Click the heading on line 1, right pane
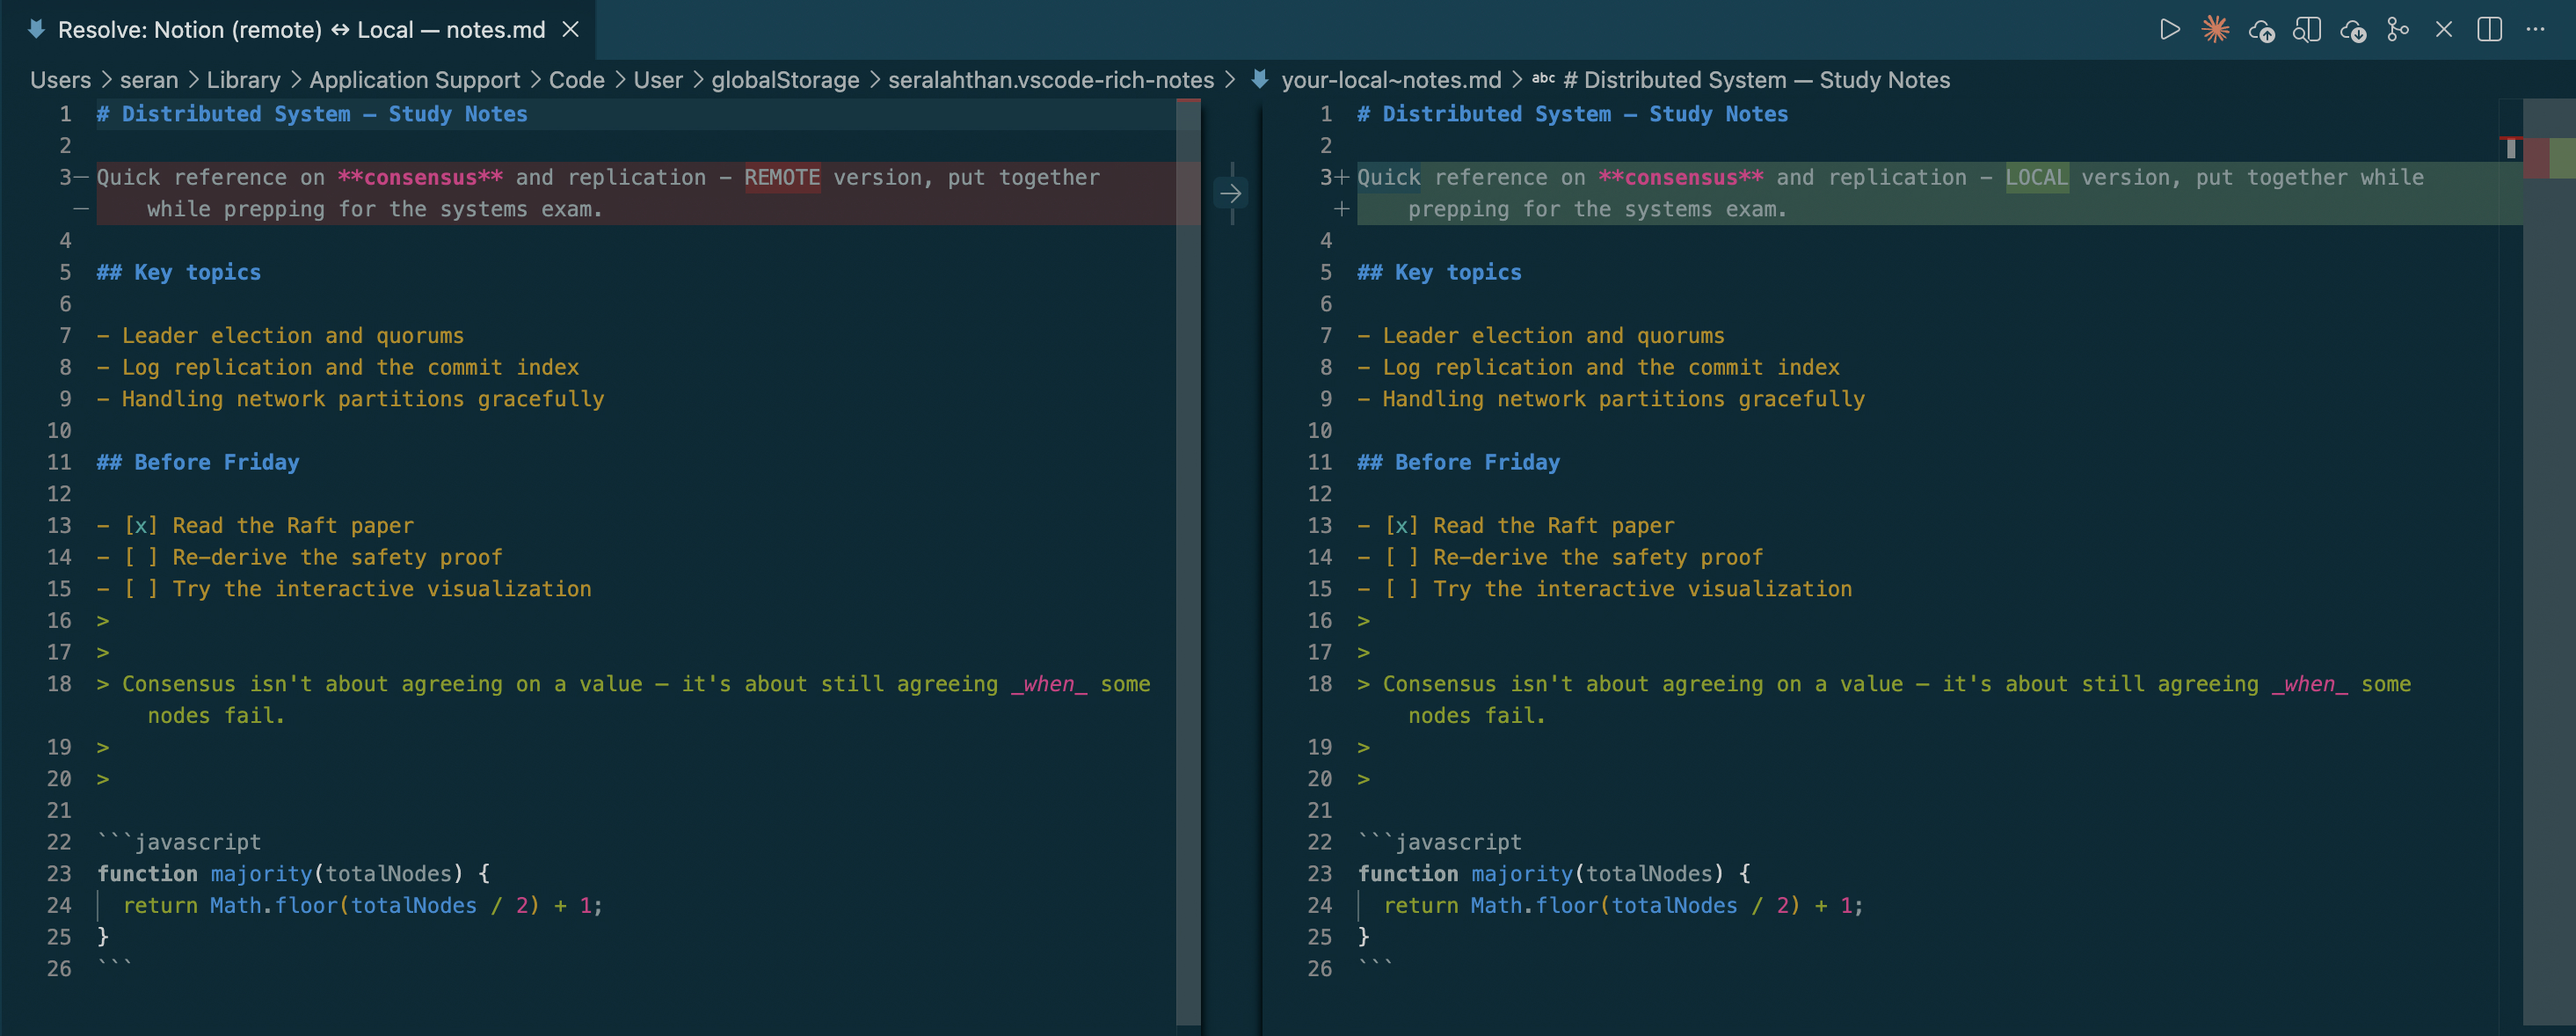 coord(1572,114)
